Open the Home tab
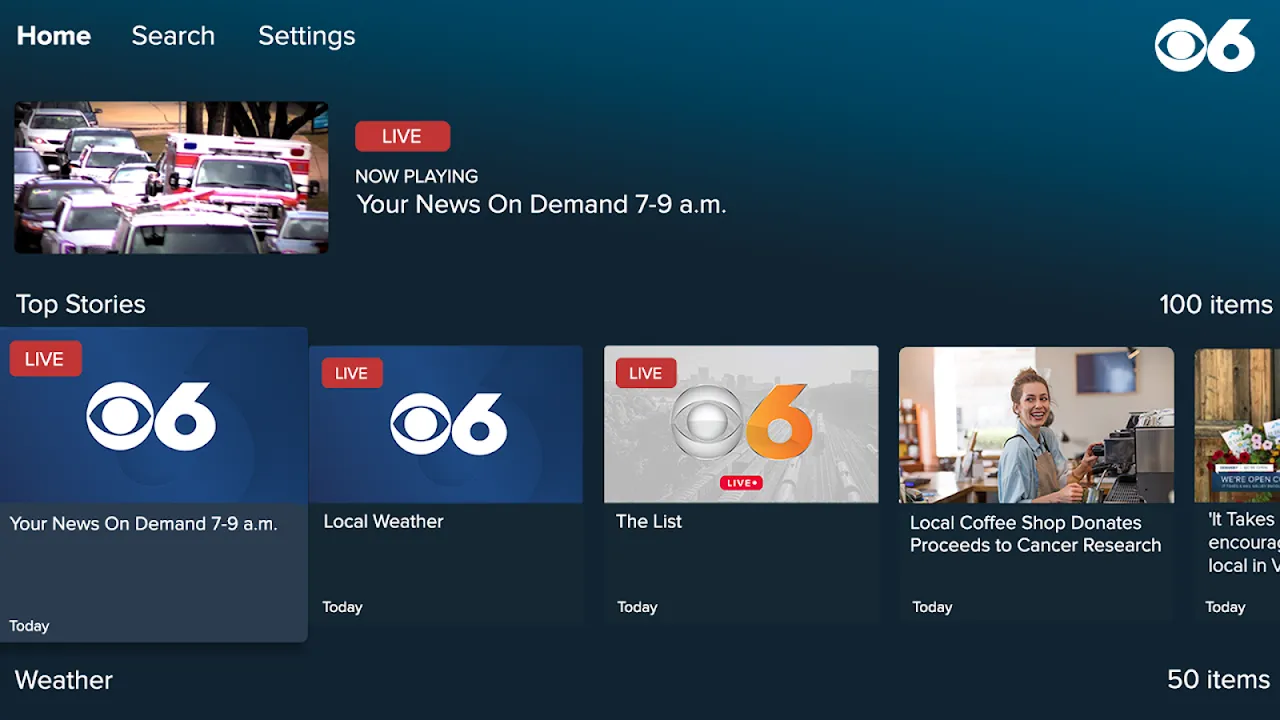This screenshot has width=1280, height=720. [x=54, y=36]
